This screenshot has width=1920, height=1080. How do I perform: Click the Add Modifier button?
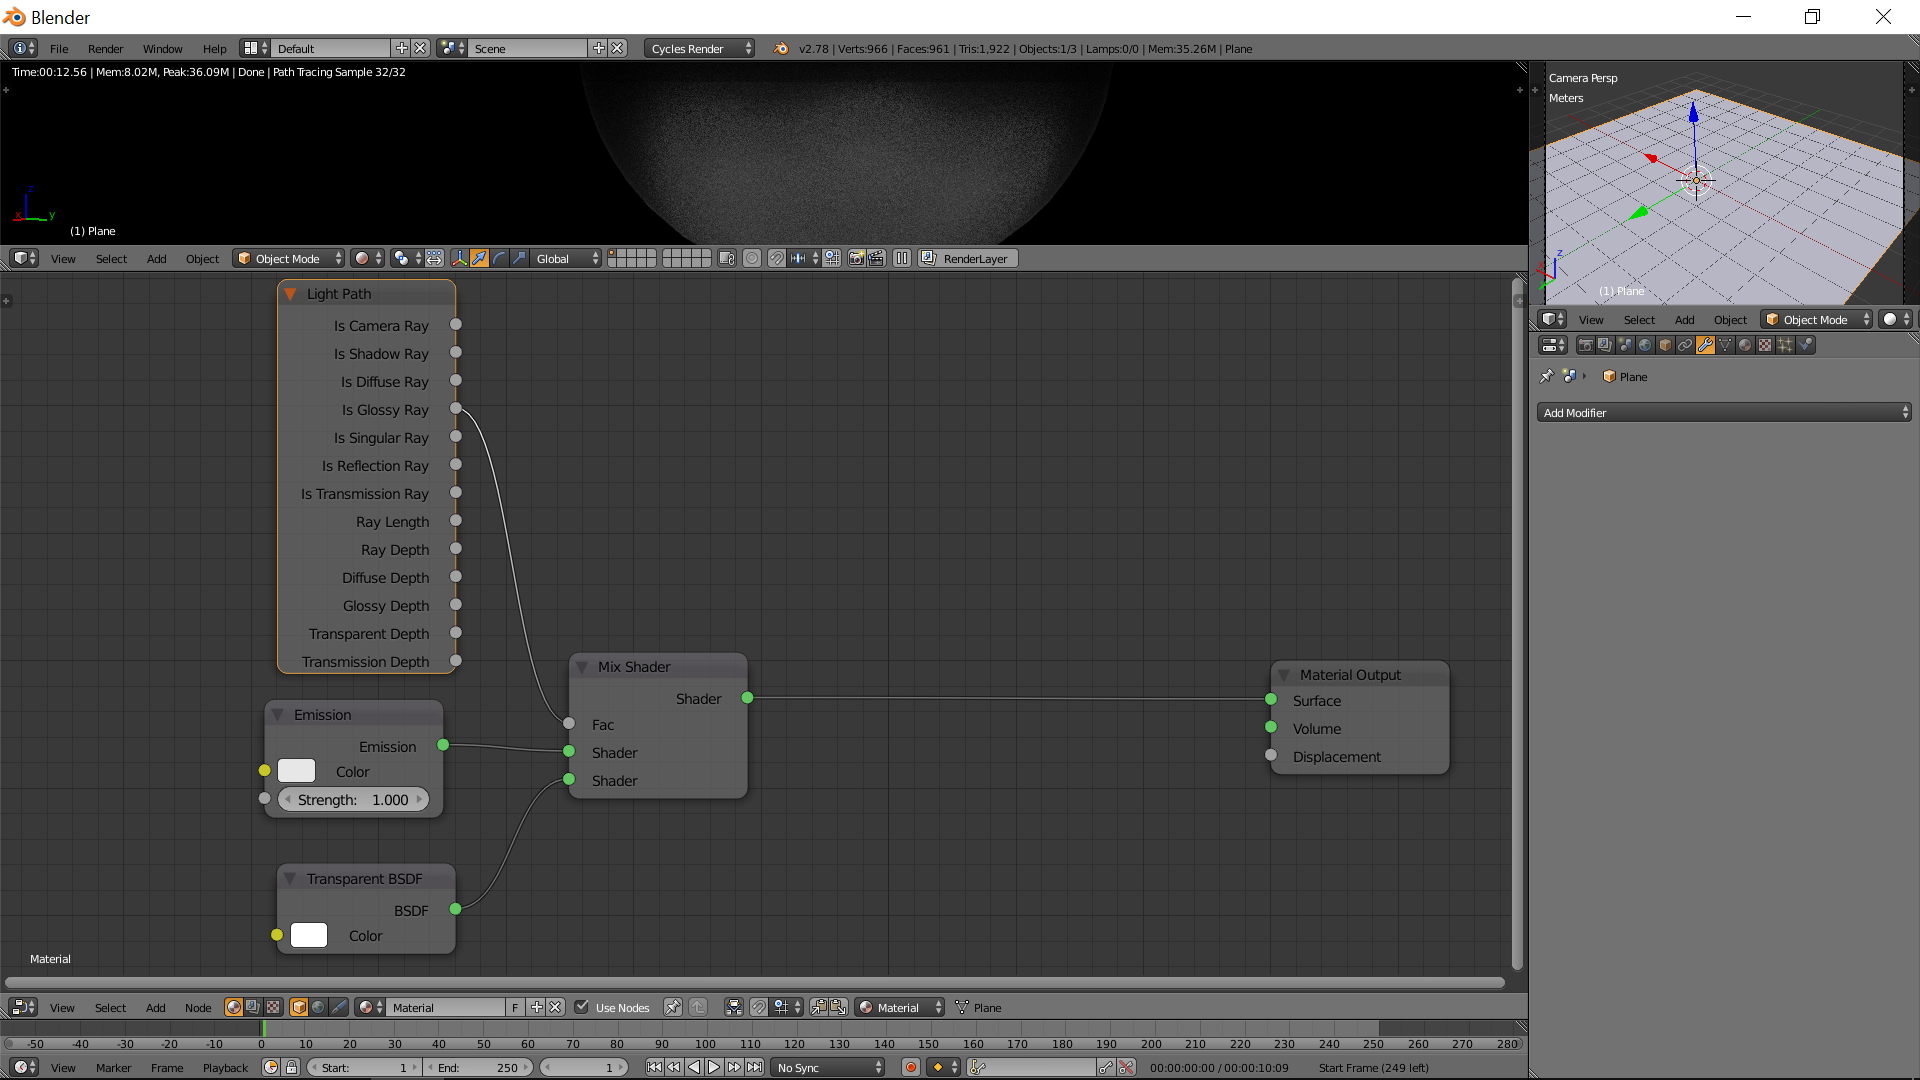point(1718,413)
